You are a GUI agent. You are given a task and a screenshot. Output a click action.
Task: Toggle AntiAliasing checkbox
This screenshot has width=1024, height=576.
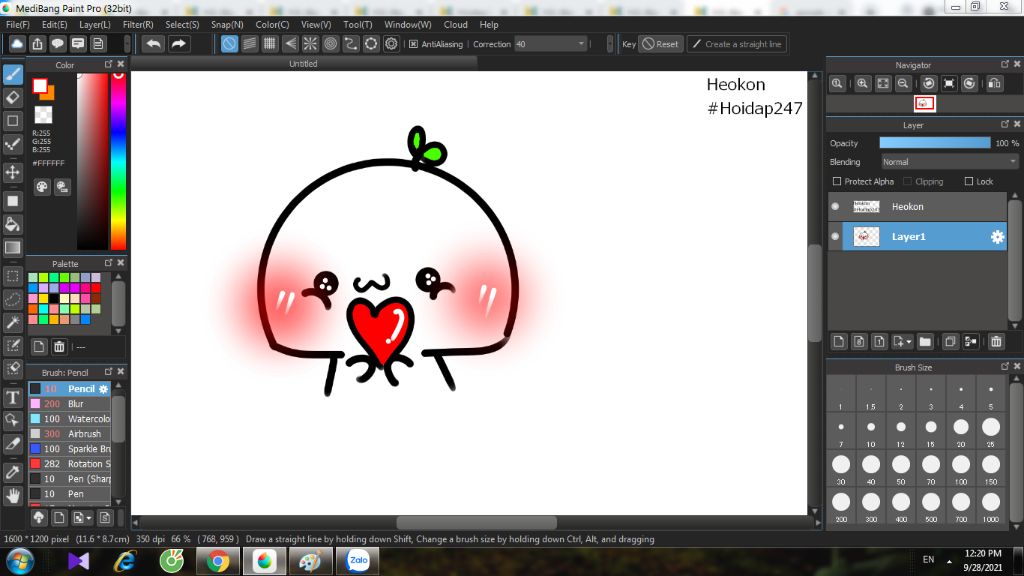coord(413,44)
